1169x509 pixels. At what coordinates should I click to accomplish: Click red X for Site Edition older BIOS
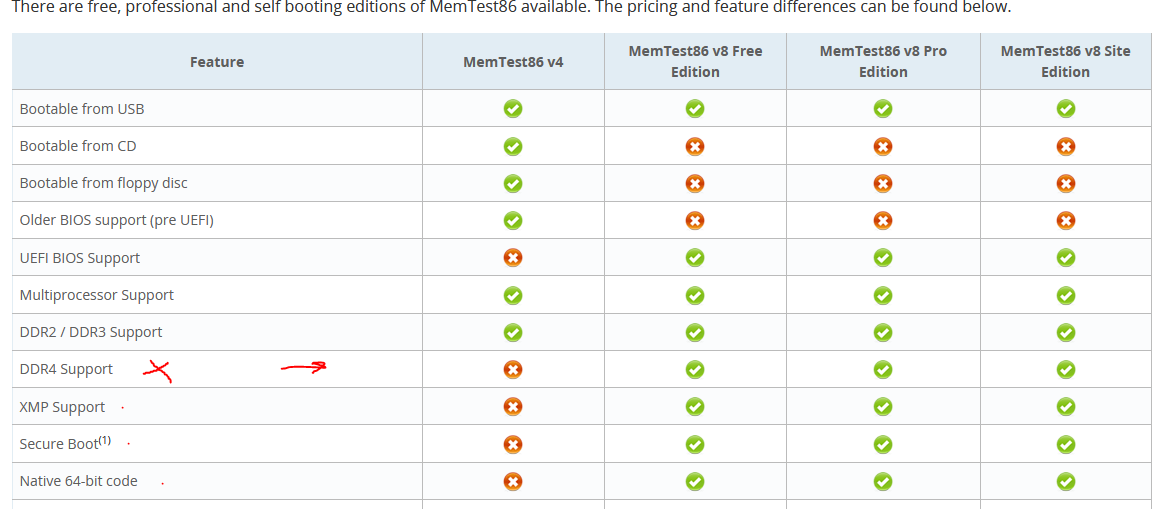pyautogui.click(x=1066, y=220)
